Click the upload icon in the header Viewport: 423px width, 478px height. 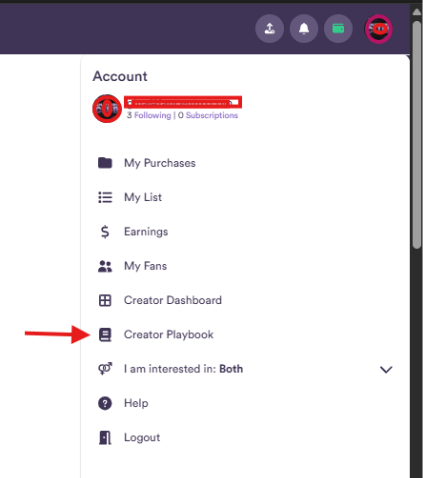pyautogui.click(x=269, y=29)
